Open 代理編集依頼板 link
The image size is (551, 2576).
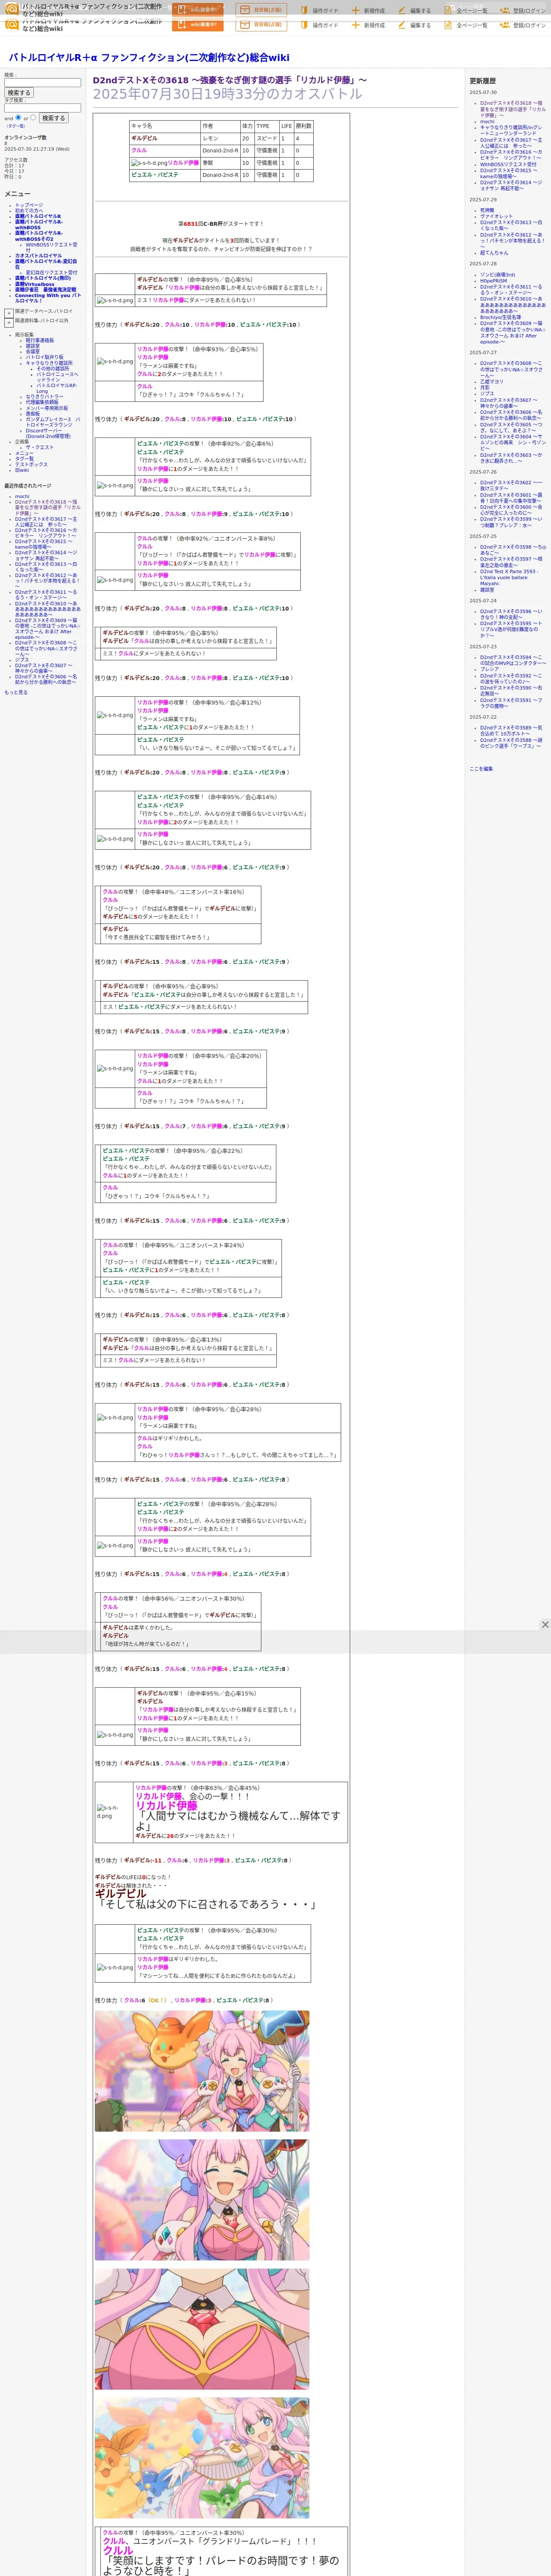tap(42, 403)
